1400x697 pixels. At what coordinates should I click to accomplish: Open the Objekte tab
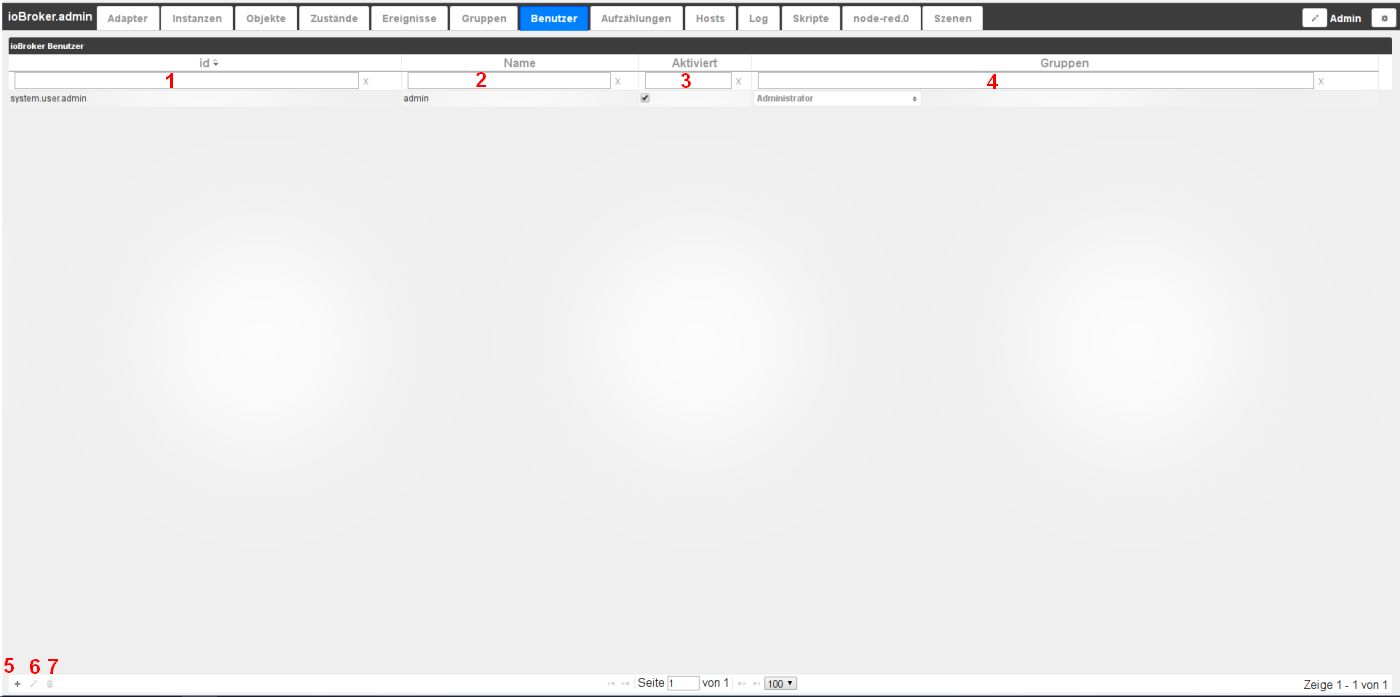coord(266,18)
